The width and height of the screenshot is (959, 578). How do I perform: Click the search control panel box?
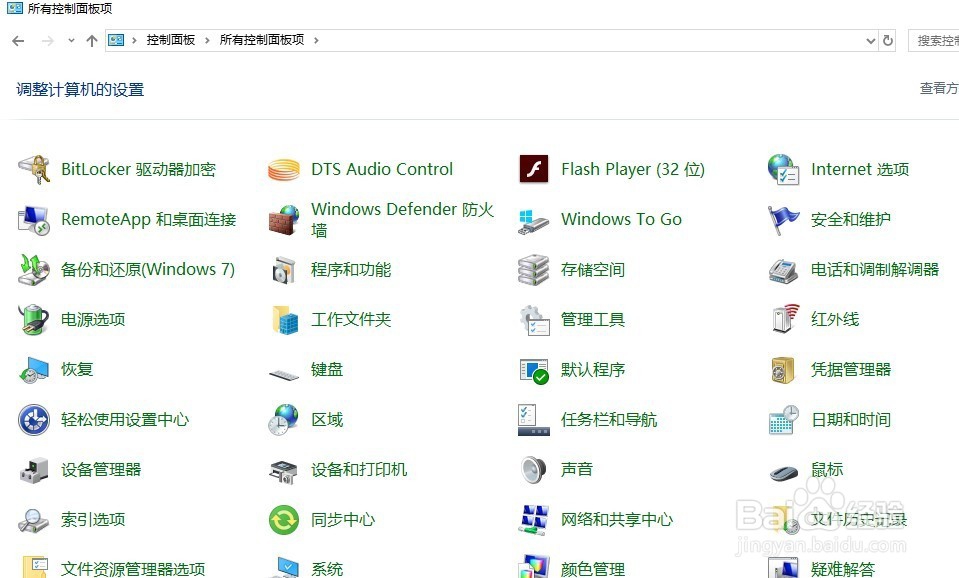[934, 41]
